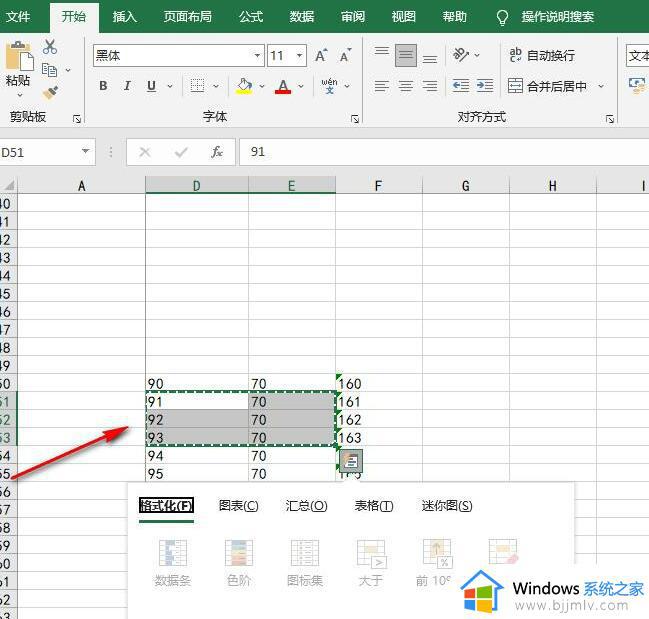Align text left
The image size is (649, 619).
click(x=382, y=86)
